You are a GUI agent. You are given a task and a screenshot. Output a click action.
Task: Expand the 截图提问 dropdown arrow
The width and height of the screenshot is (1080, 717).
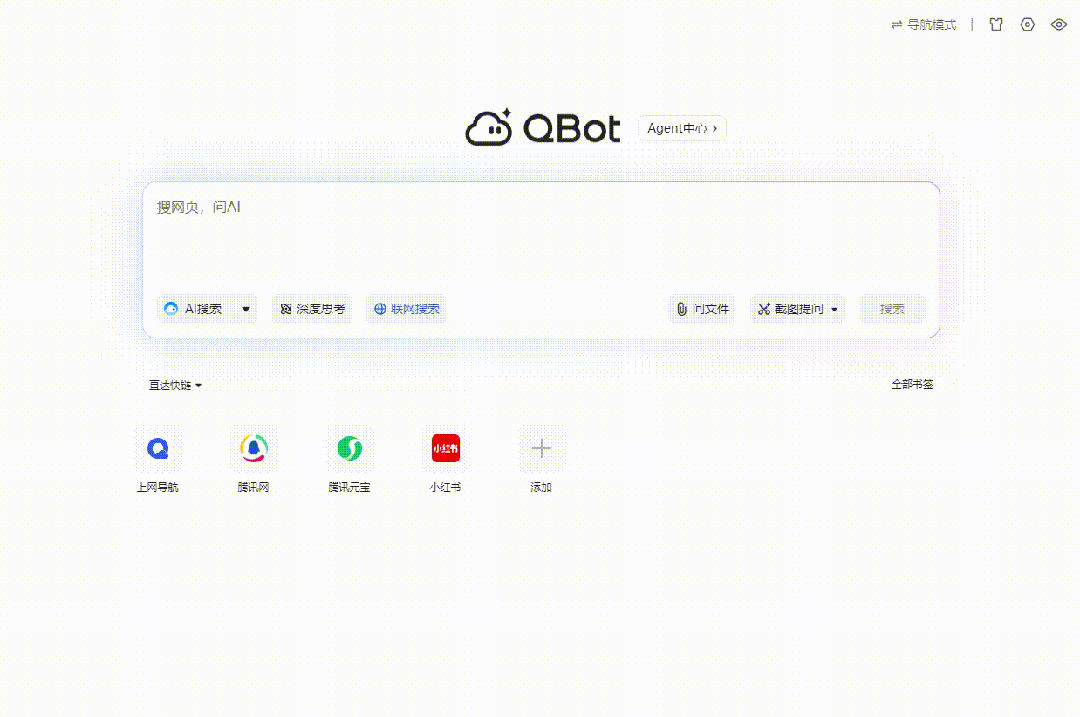coord(834,309)
